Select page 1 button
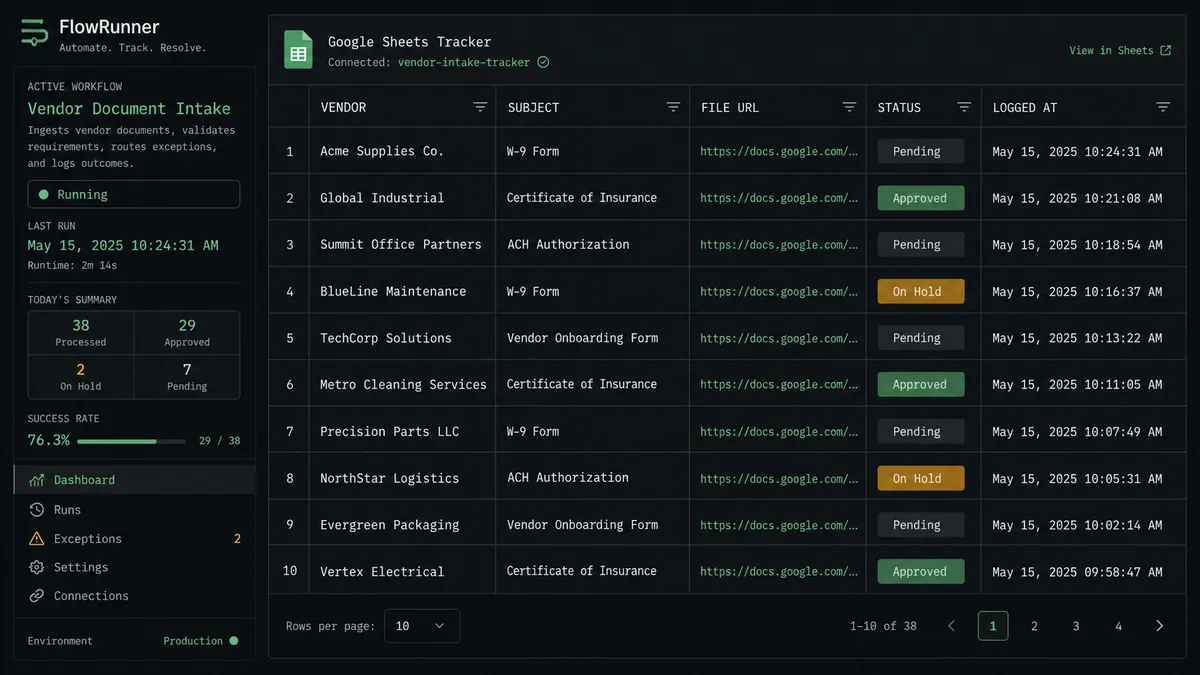The image size is (1200, 675). point(993,626)
